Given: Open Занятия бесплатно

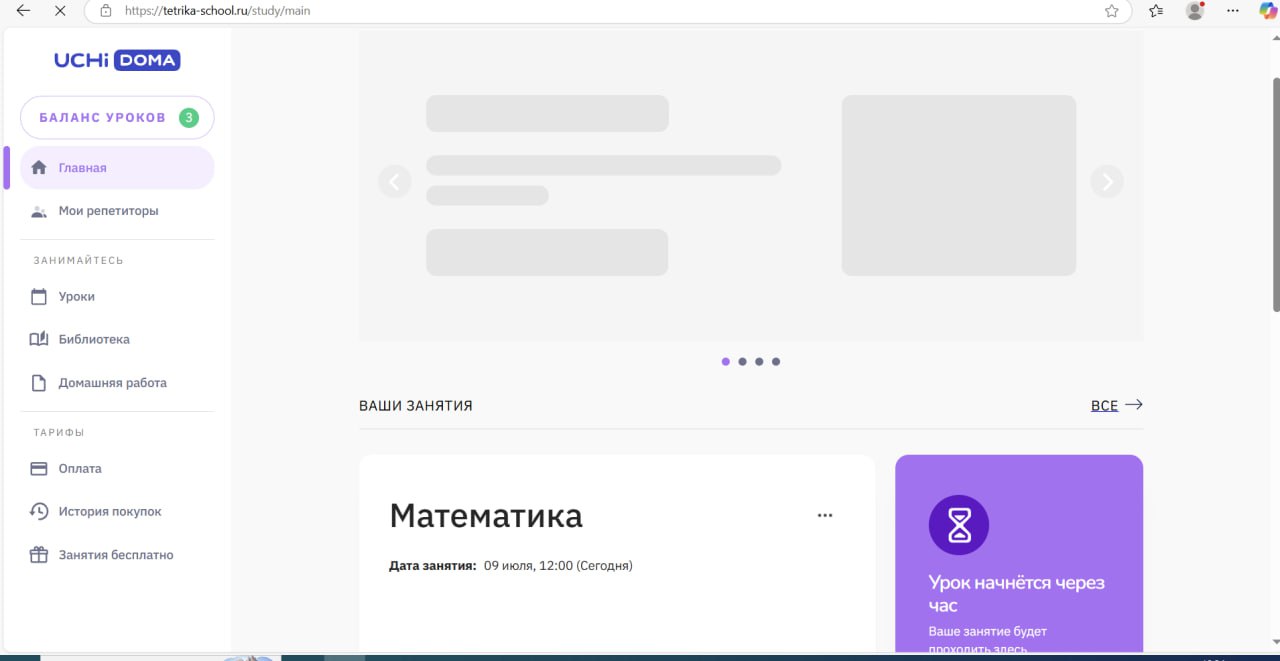Looking at the screenshot, I should (117, 555).
